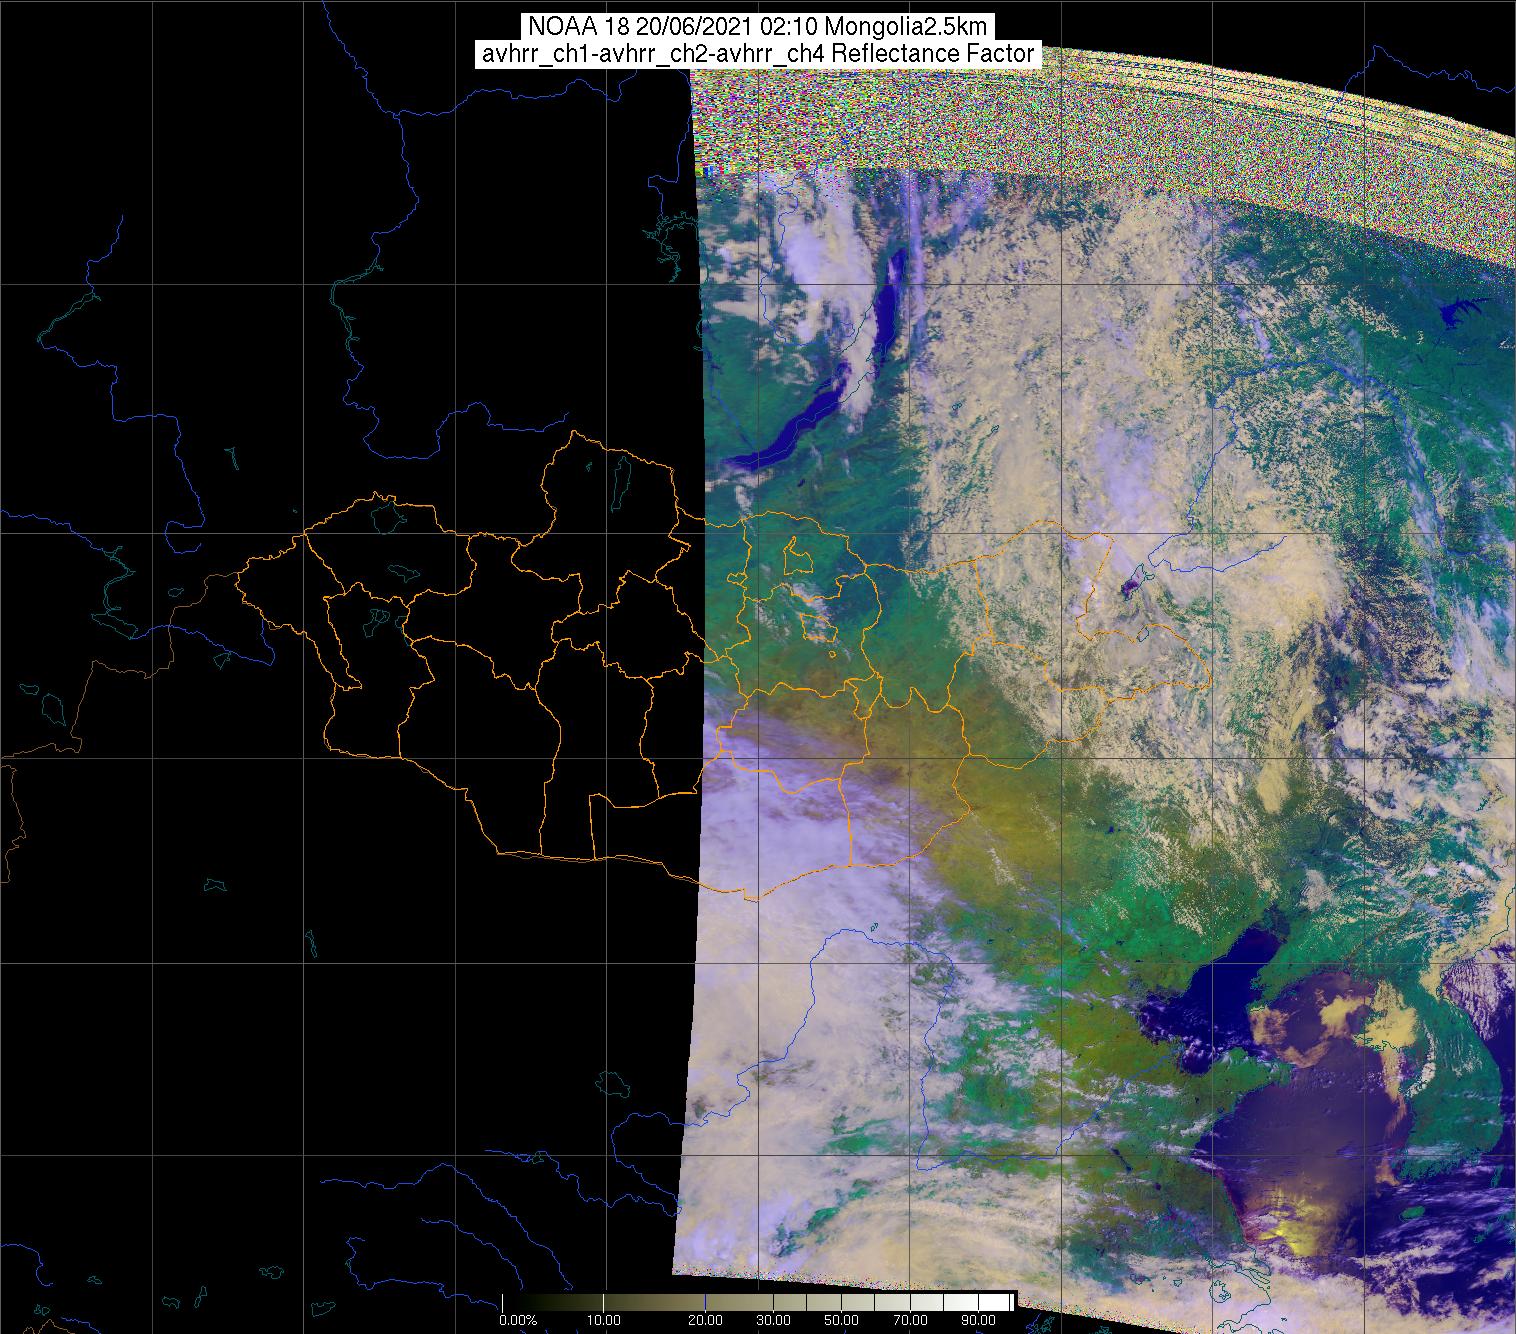
Task: Click the reflectance gradient colorbar
Action: pyautogui.click(x=759, y=1302)
